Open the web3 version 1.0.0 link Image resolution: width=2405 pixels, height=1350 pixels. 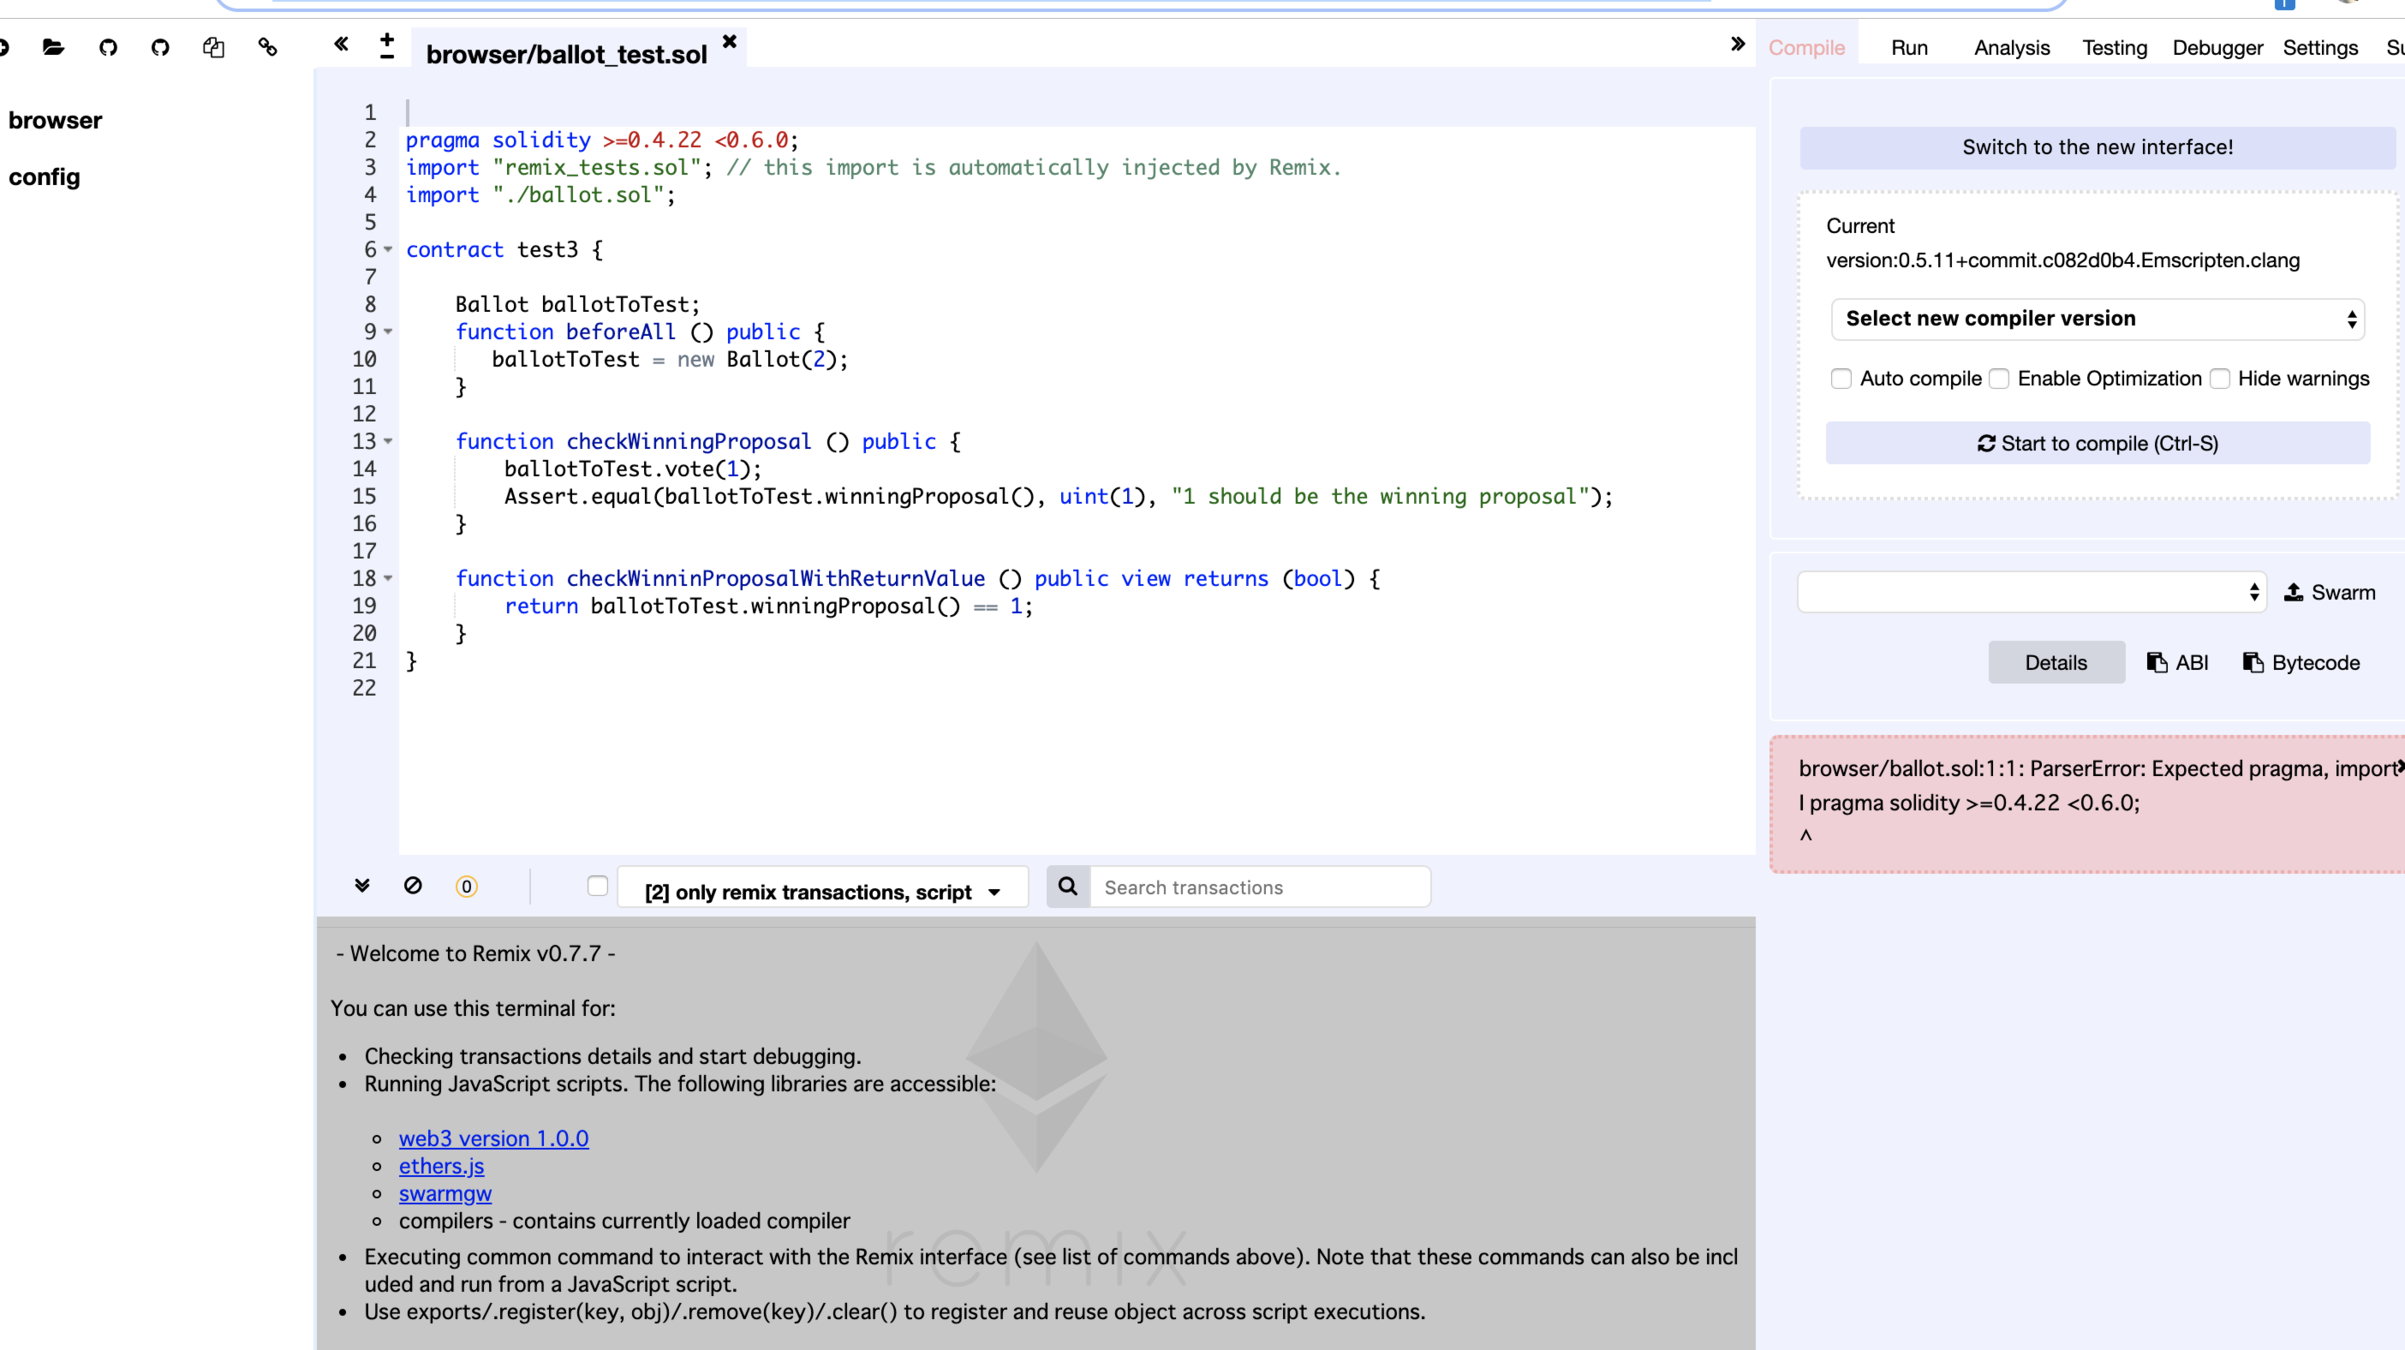pos(493,1138)
